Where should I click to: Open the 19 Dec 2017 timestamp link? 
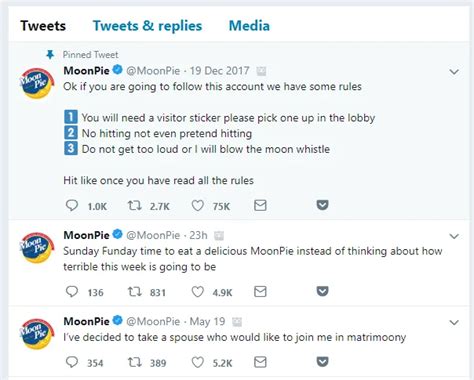point(219,71)
